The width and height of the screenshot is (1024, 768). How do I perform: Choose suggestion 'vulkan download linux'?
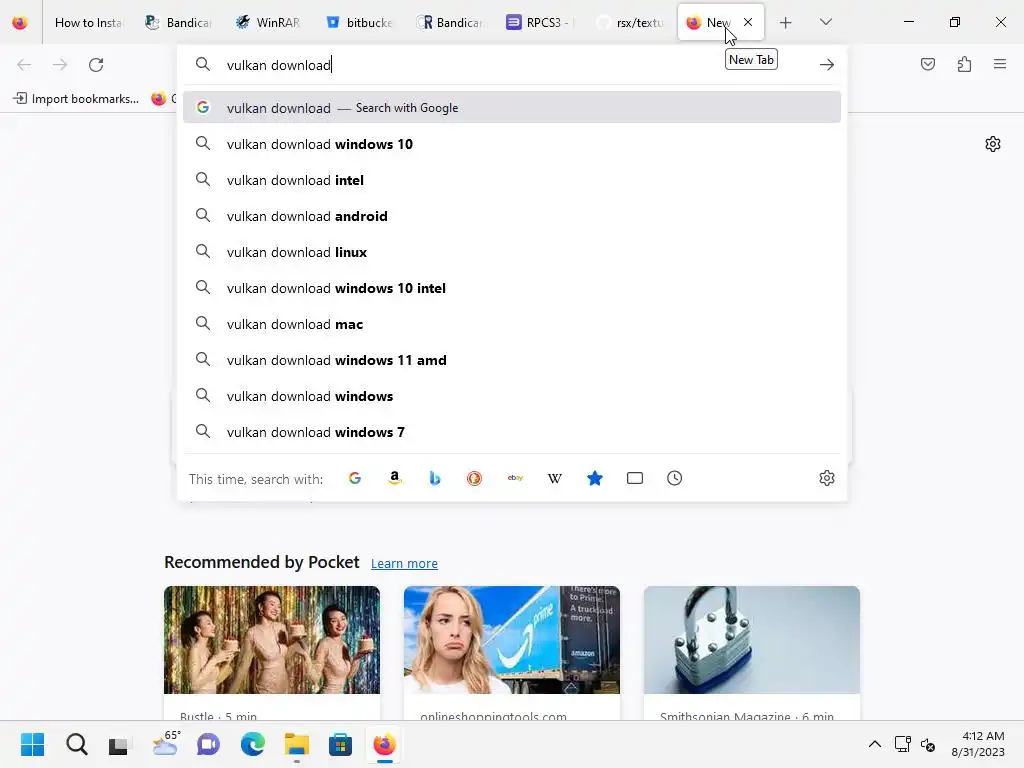click(512, 252)
